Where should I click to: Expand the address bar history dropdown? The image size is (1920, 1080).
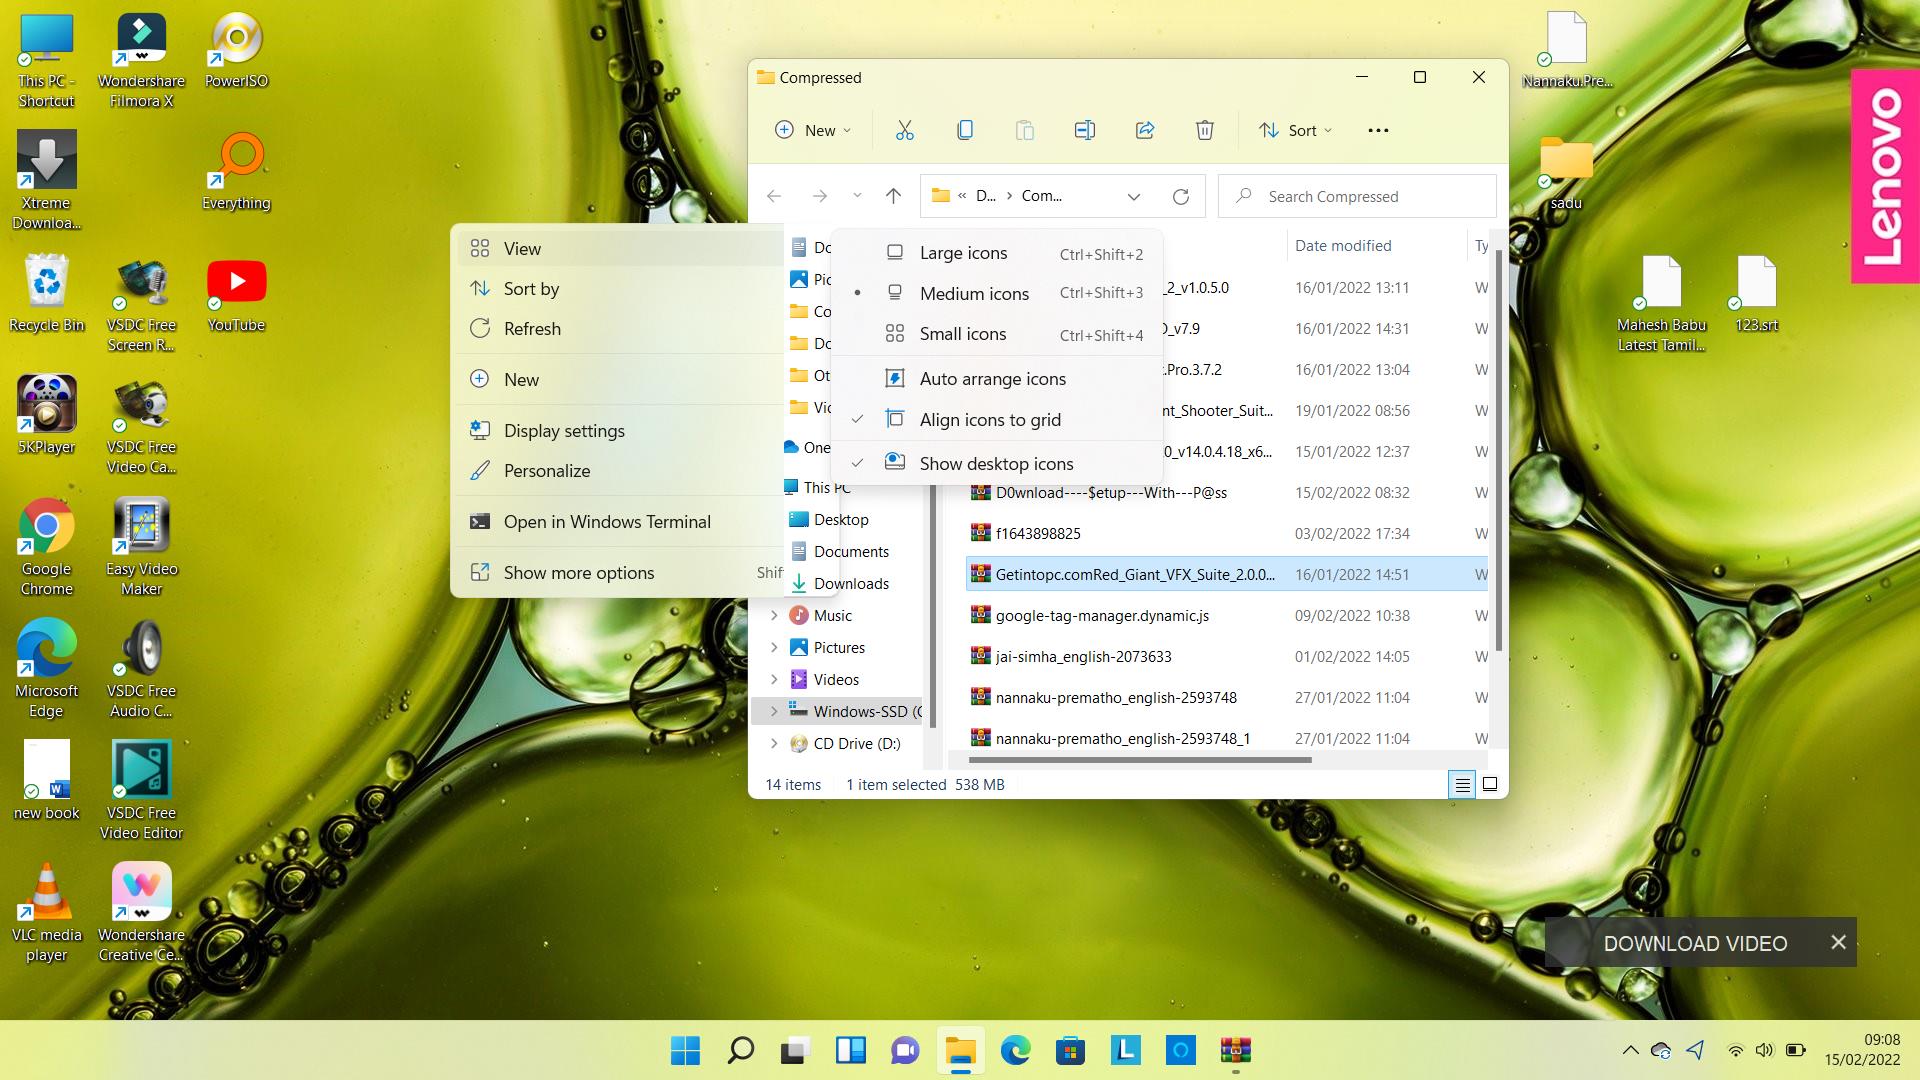(1134, 196)
